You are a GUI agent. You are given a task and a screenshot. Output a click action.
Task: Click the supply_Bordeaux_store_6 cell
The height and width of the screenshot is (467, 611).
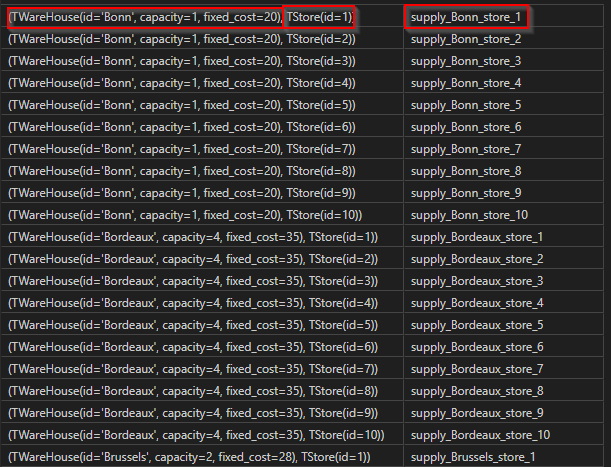pos(503,347)
